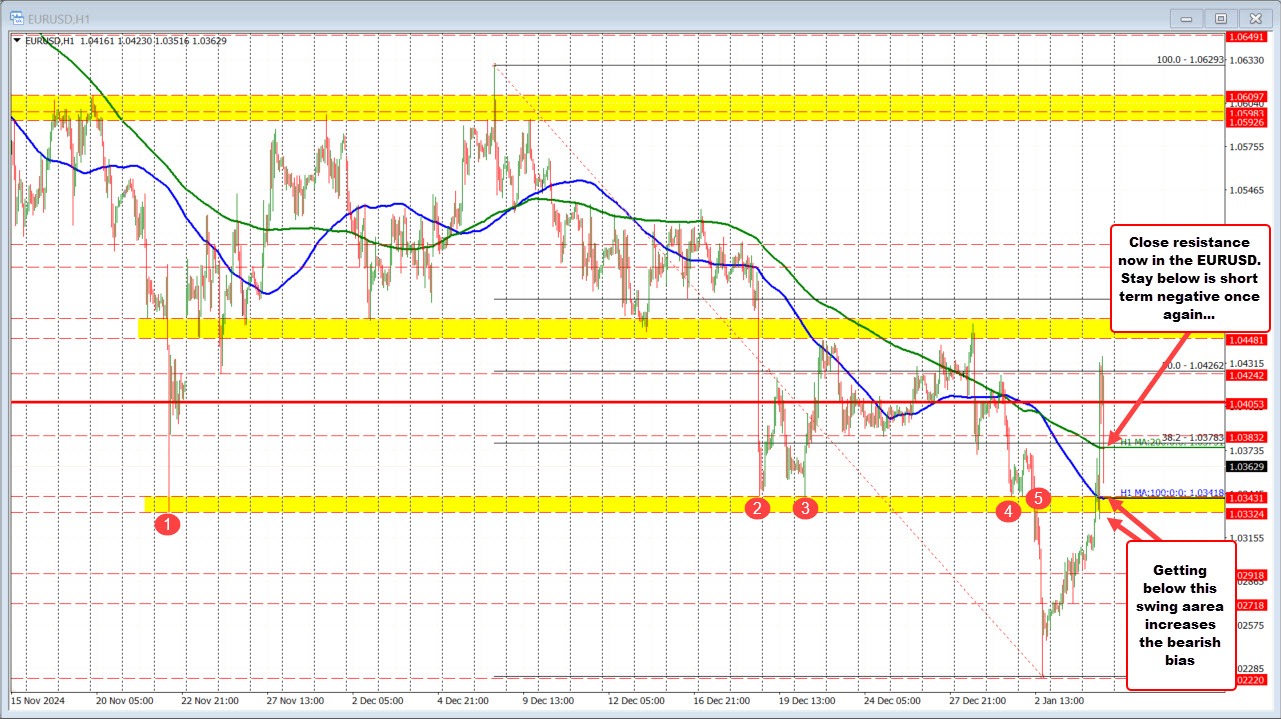Select the red circled marker 4

(1007, 510)
